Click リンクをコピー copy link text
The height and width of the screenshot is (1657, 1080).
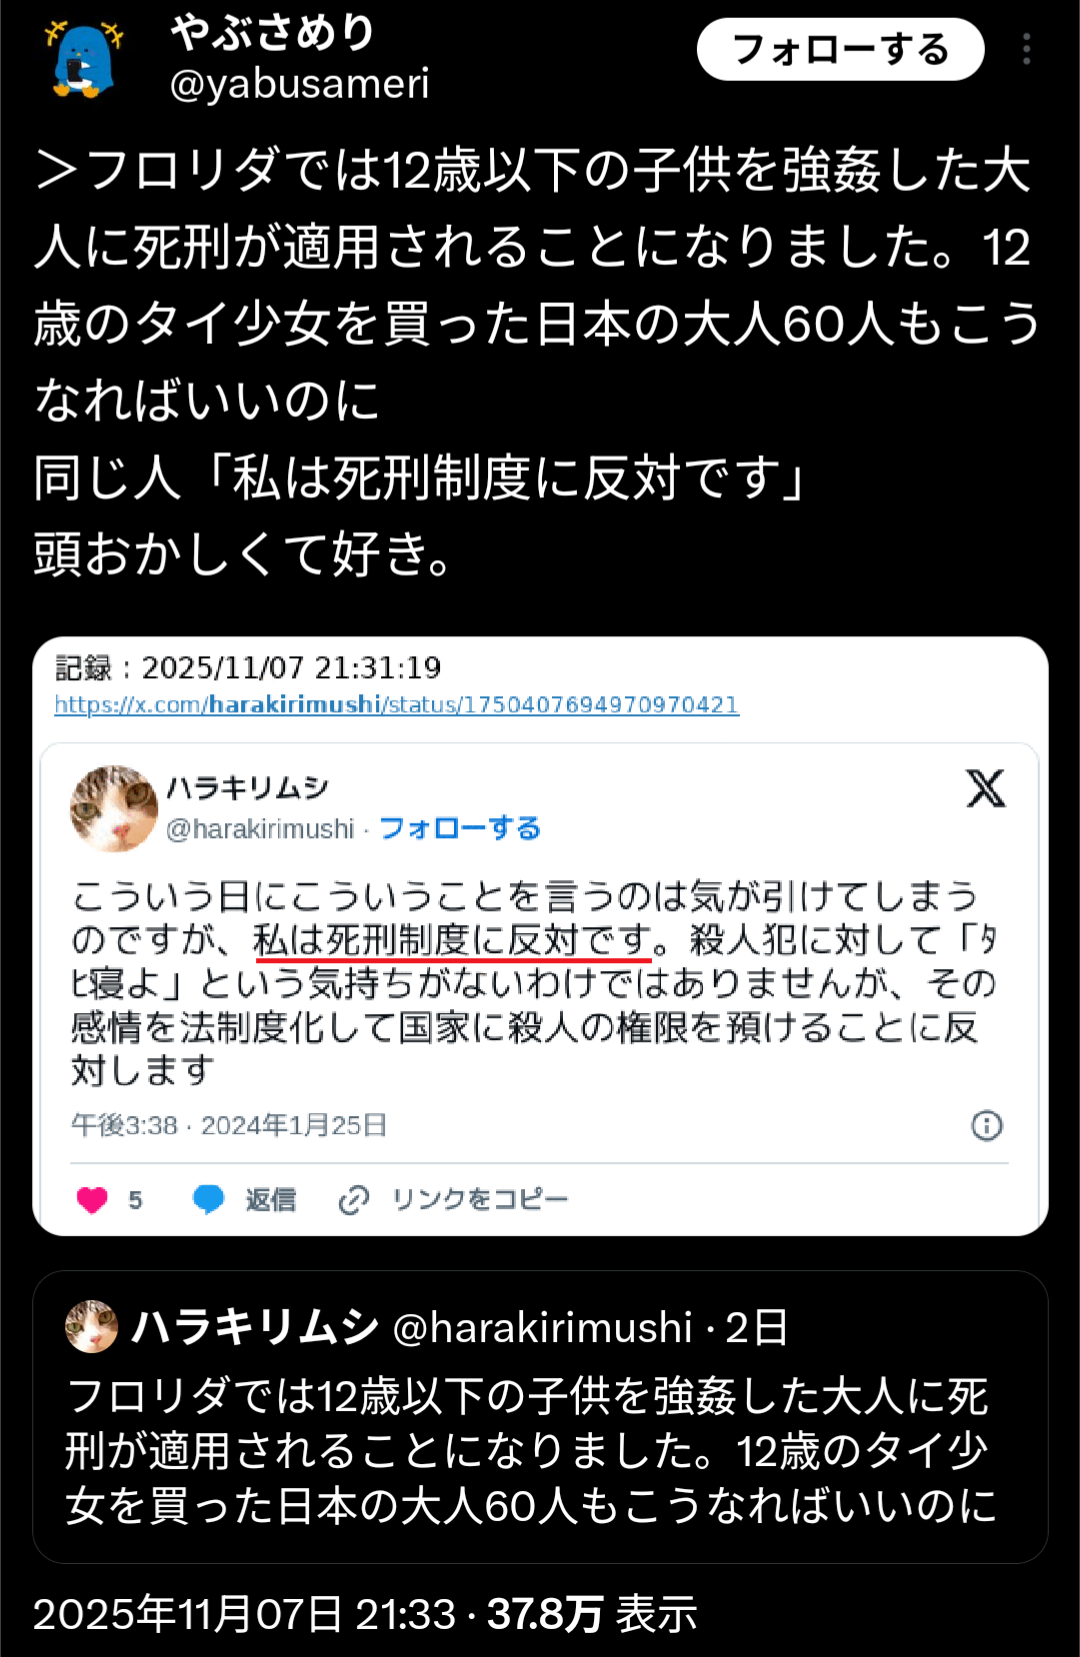tap(480, 1199)
